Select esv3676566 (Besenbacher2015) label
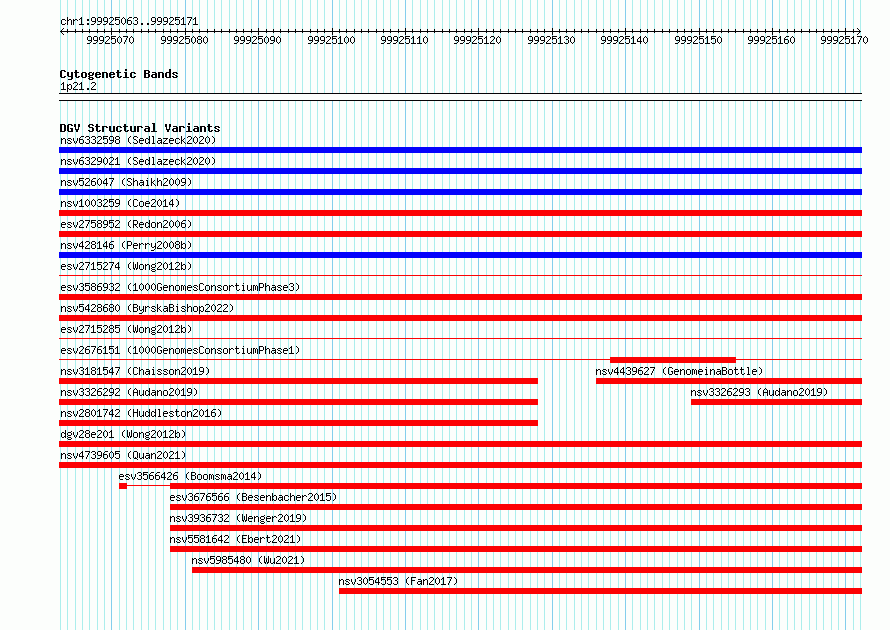The height and width of the screenshot is (630, 890). 253,497
